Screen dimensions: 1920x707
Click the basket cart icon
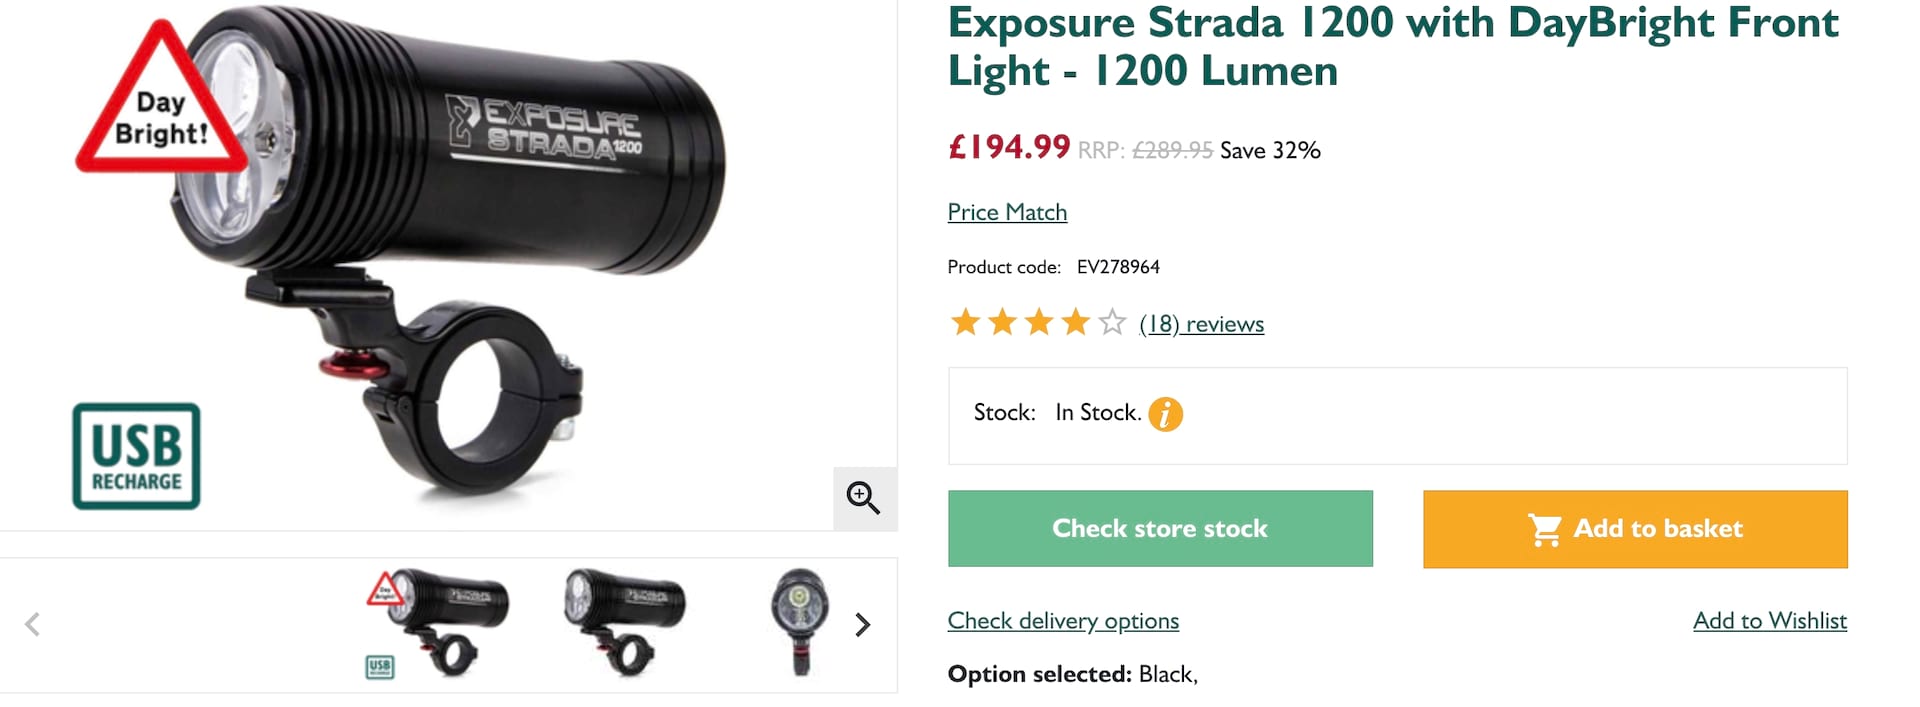(x=1545, y=529)
